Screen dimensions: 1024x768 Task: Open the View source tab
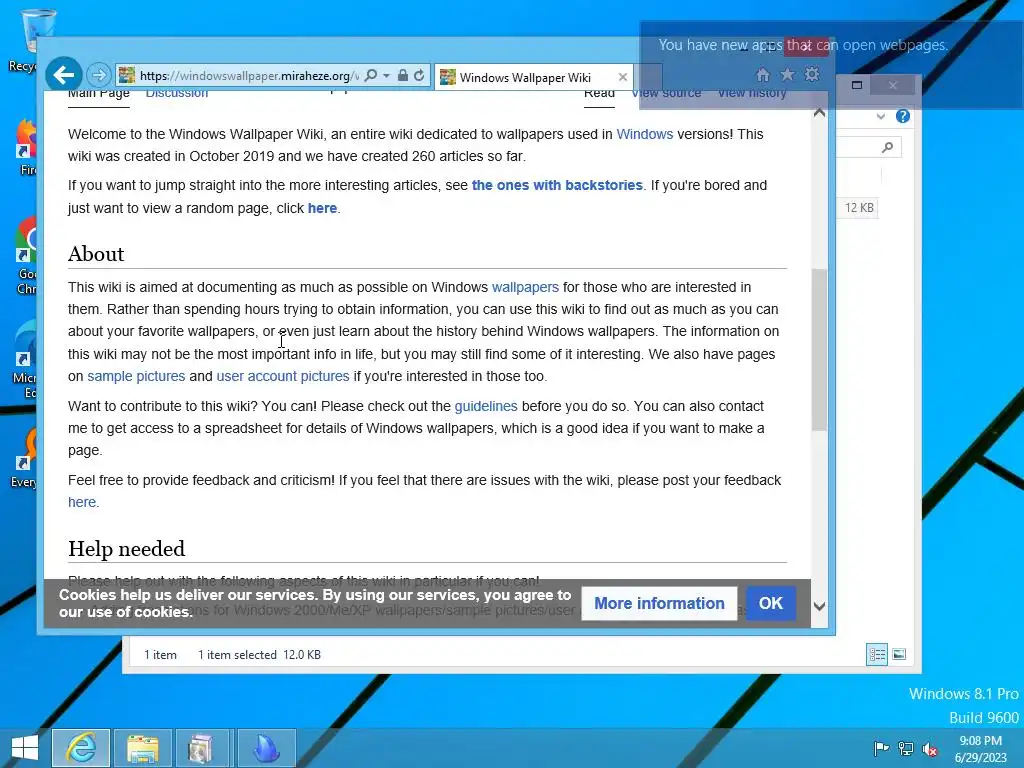(666, 93)
